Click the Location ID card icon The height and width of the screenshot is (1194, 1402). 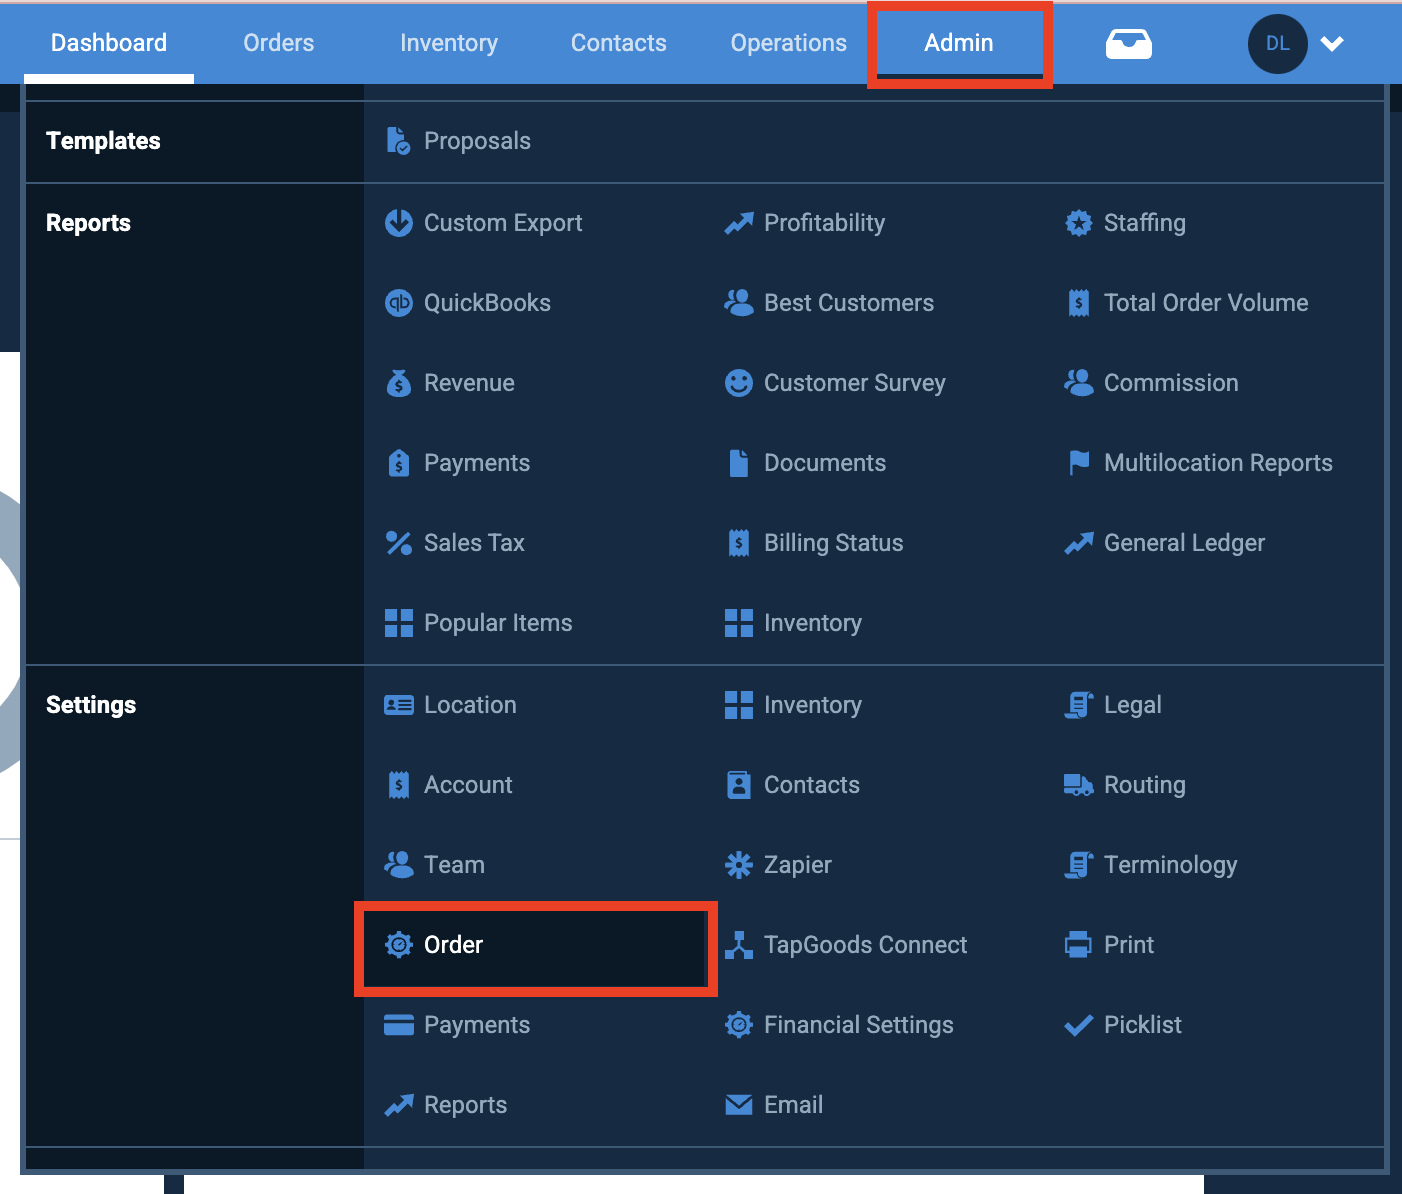click(399, 705)
